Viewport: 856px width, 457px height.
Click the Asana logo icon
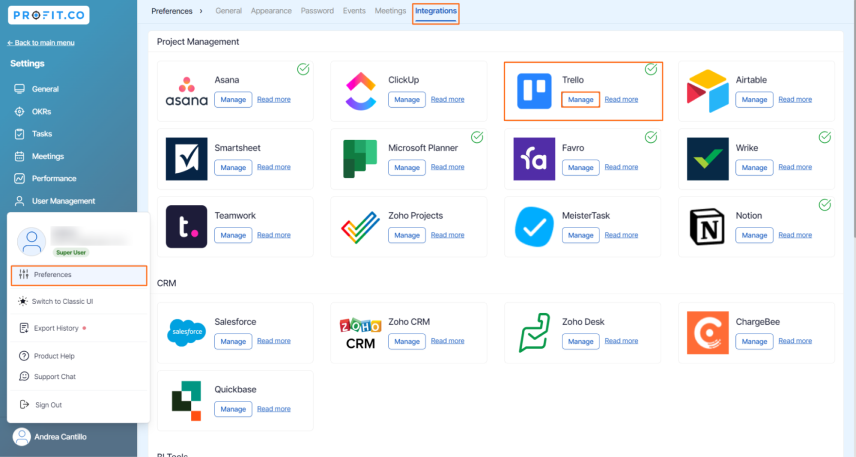[x=187, y=91]
